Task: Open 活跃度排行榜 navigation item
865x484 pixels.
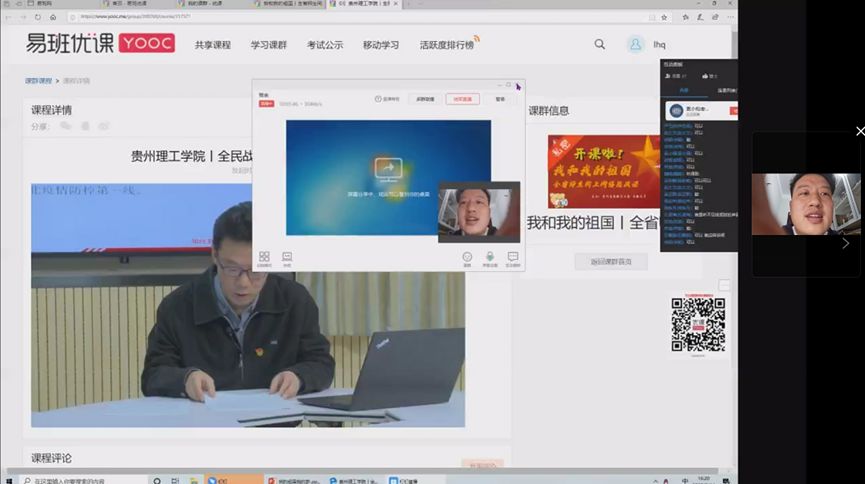Action: point(446,45)
